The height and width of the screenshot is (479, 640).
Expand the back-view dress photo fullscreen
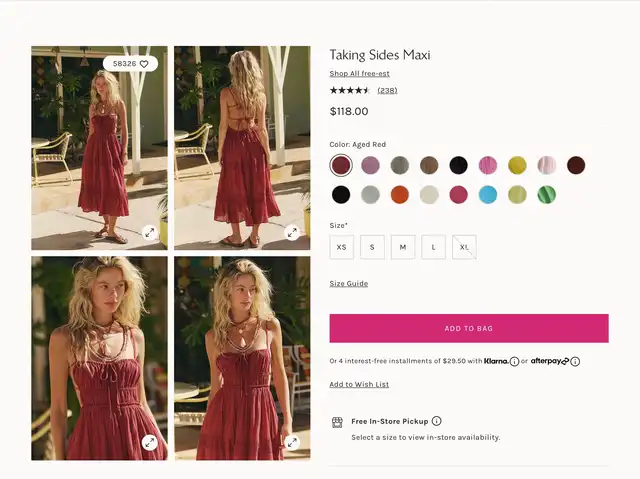pyautogui.click(x=292, y=233)
